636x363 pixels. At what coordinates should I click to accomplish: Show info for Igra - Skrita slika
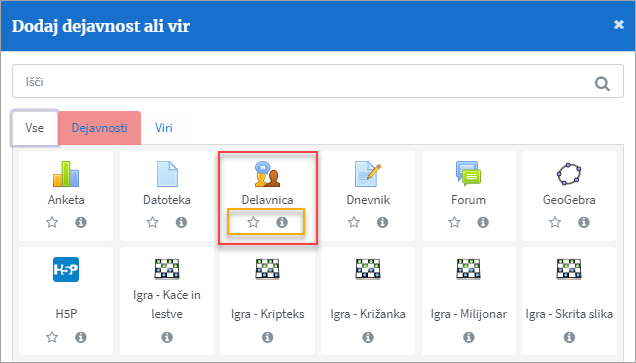569,337
